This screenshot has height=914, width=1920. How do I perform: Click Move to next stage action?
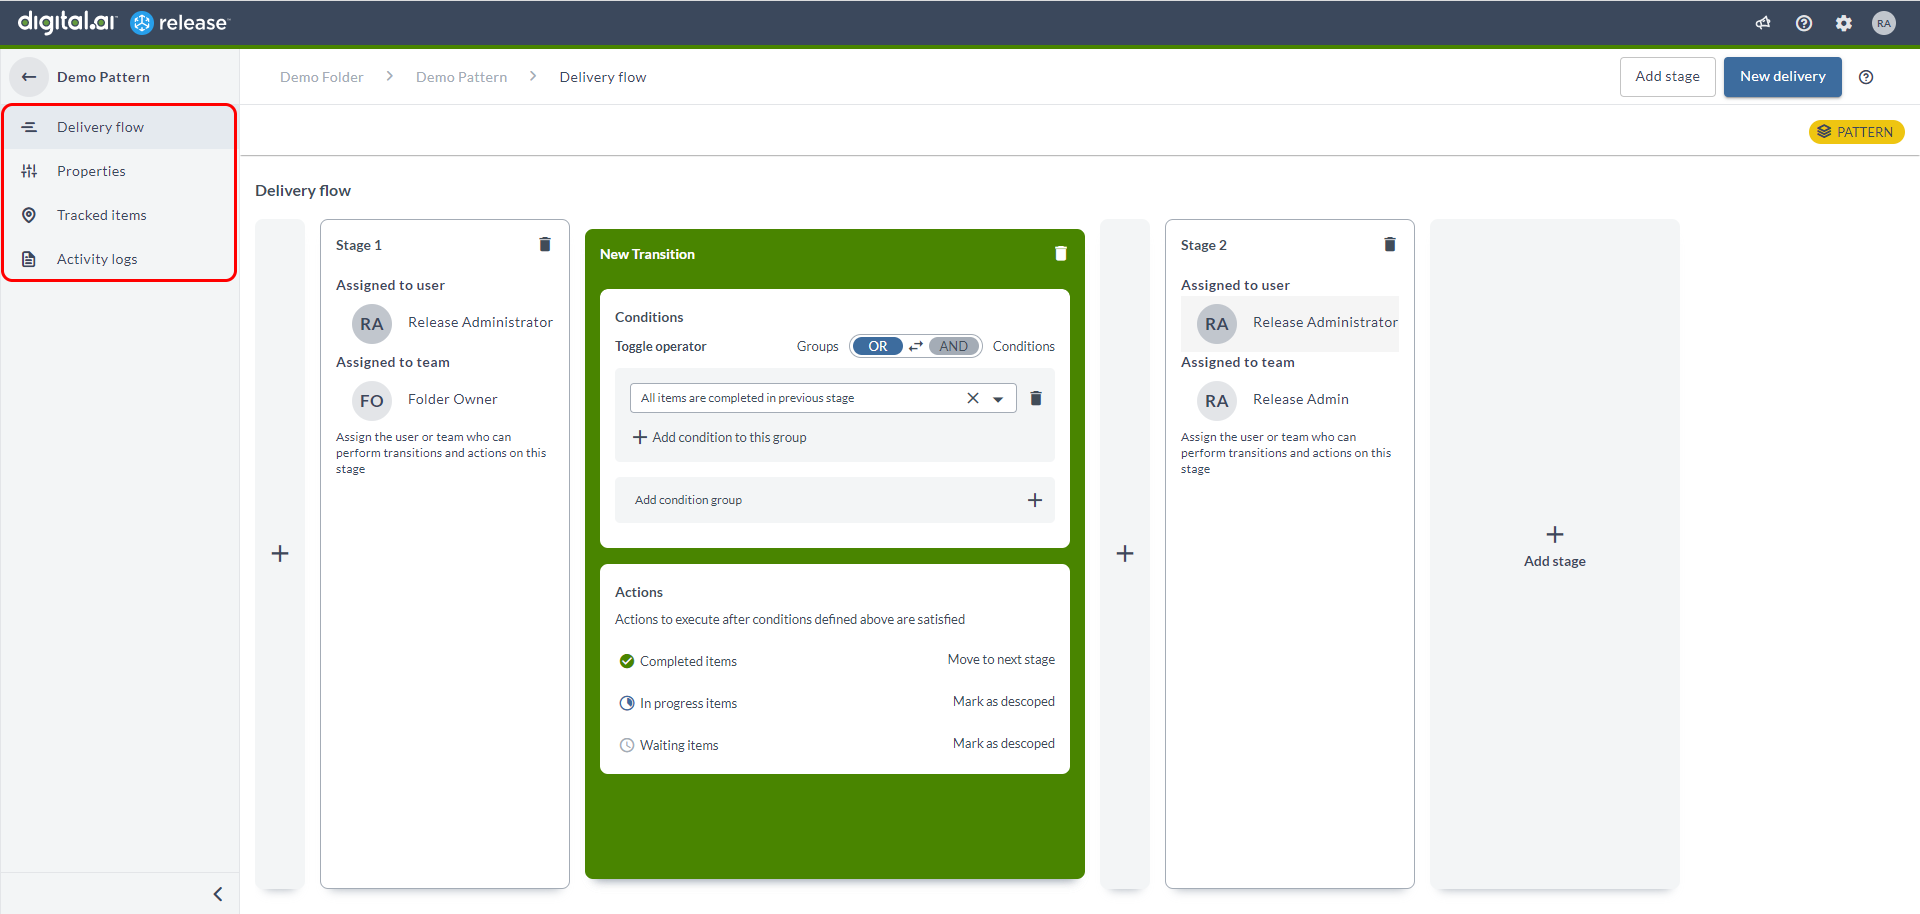[x=1001, y=660]
